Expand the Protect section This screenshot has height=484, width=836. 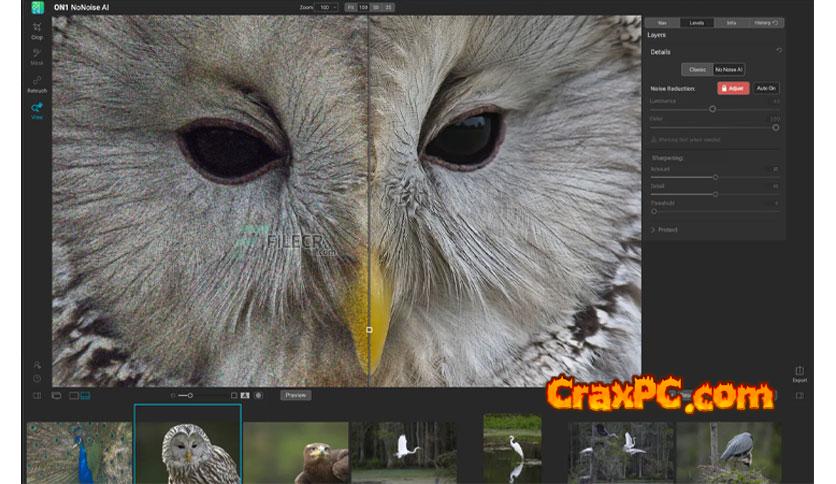tap(666, 229)
